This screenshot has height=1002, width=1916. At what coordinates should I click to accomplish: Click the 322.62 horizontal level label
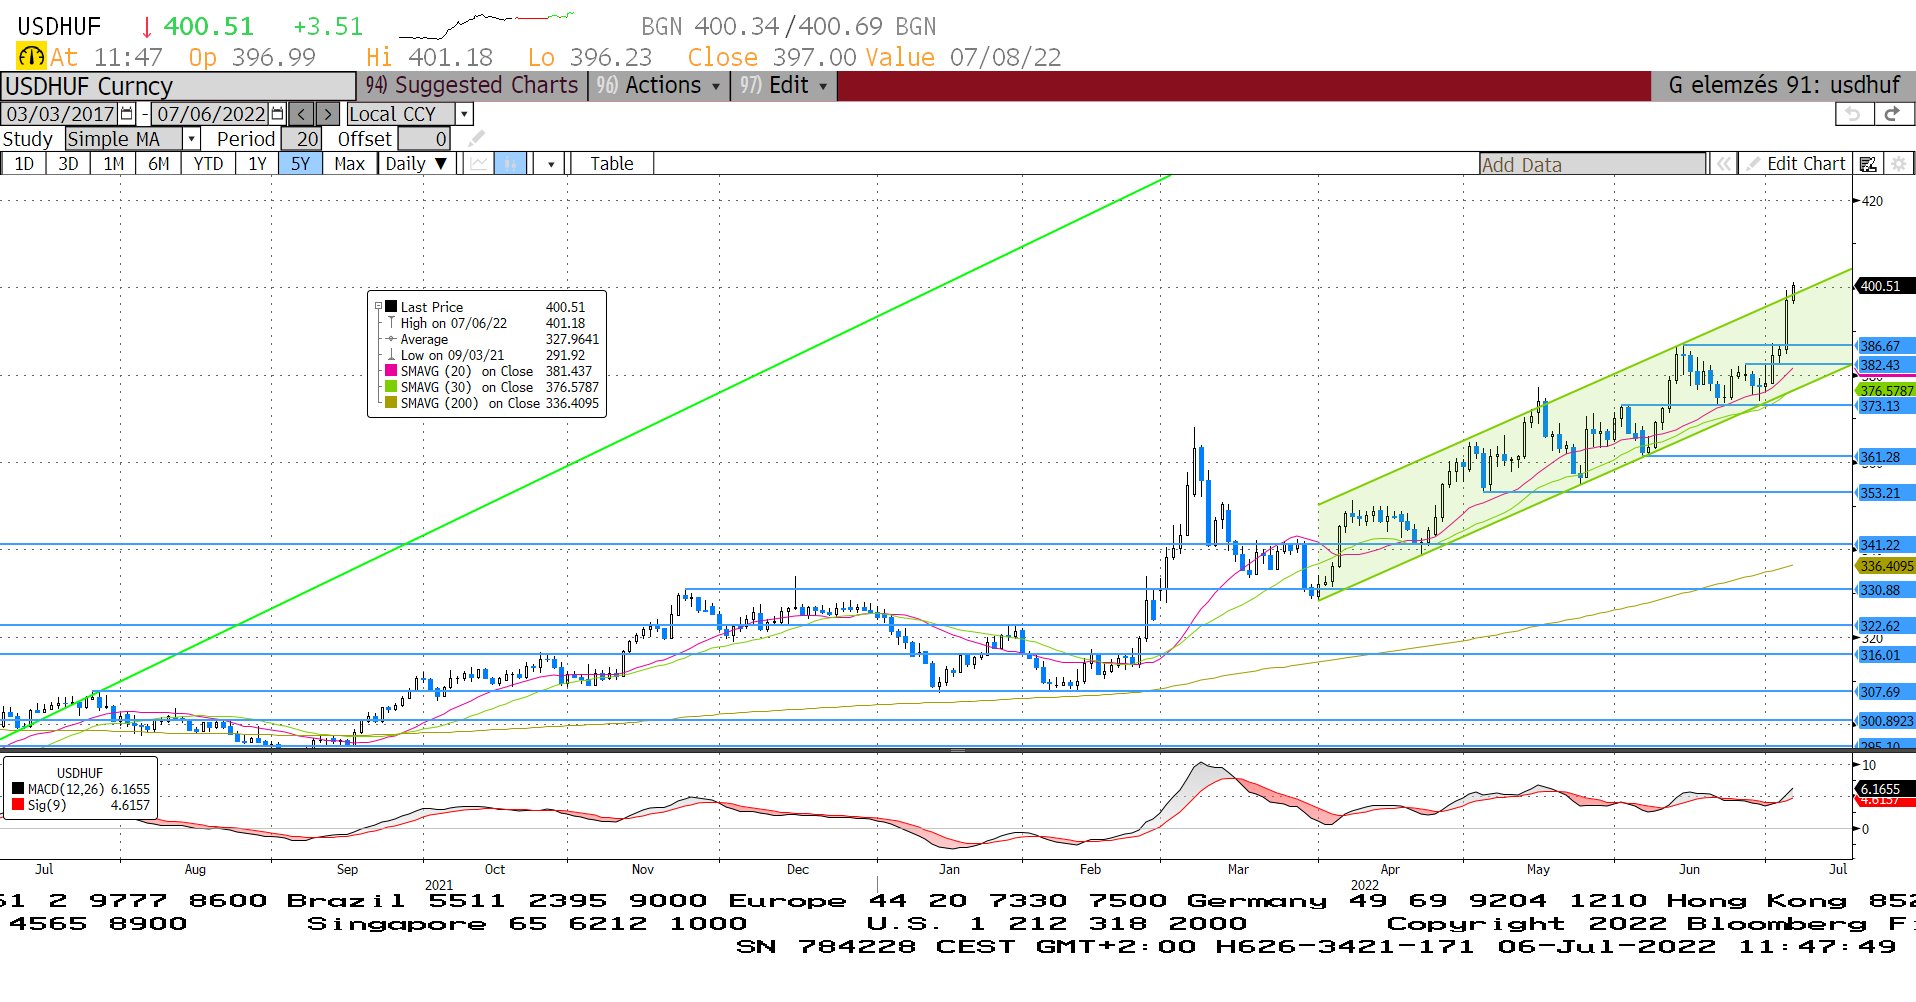(x=1884, y=626)
